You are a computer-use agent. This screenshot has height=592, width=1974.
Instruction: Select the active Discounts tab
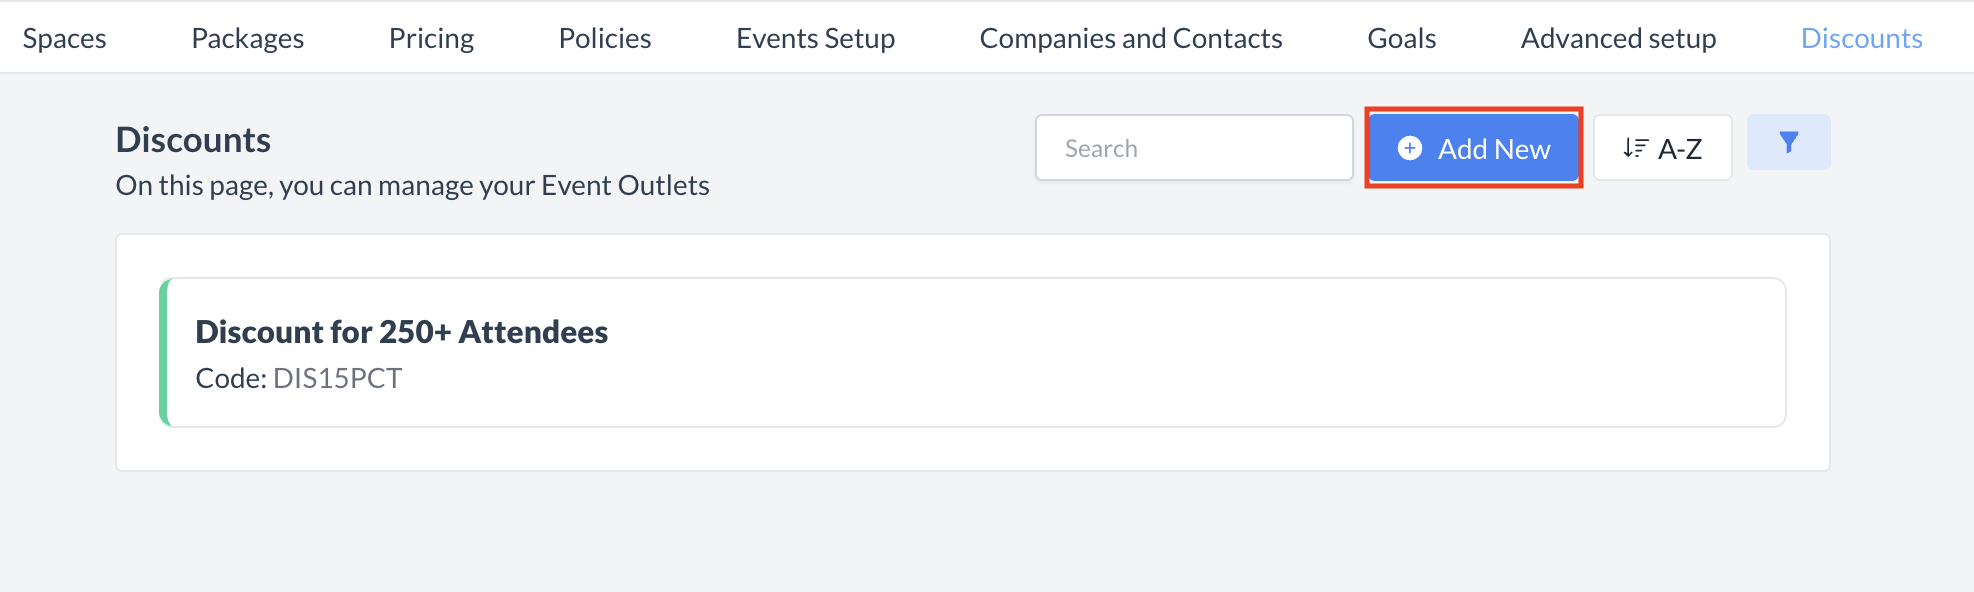pos(1861,38)
